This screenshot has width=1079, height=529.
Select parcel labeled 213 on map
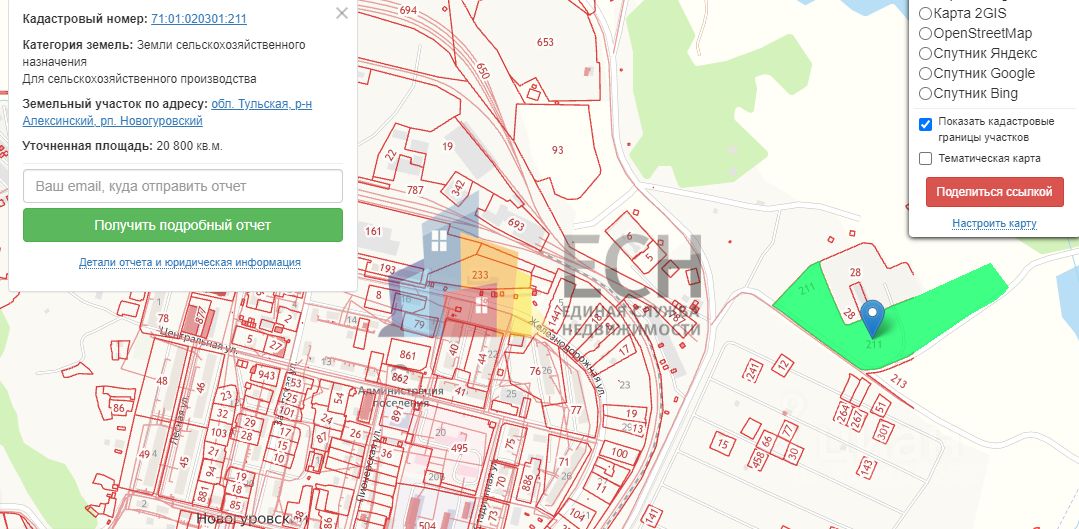pos(899,379)
